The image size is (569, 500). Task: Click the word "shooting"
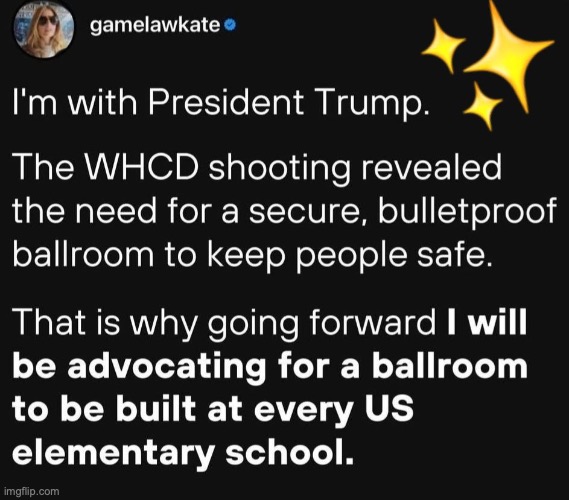[x=280, y=170]
